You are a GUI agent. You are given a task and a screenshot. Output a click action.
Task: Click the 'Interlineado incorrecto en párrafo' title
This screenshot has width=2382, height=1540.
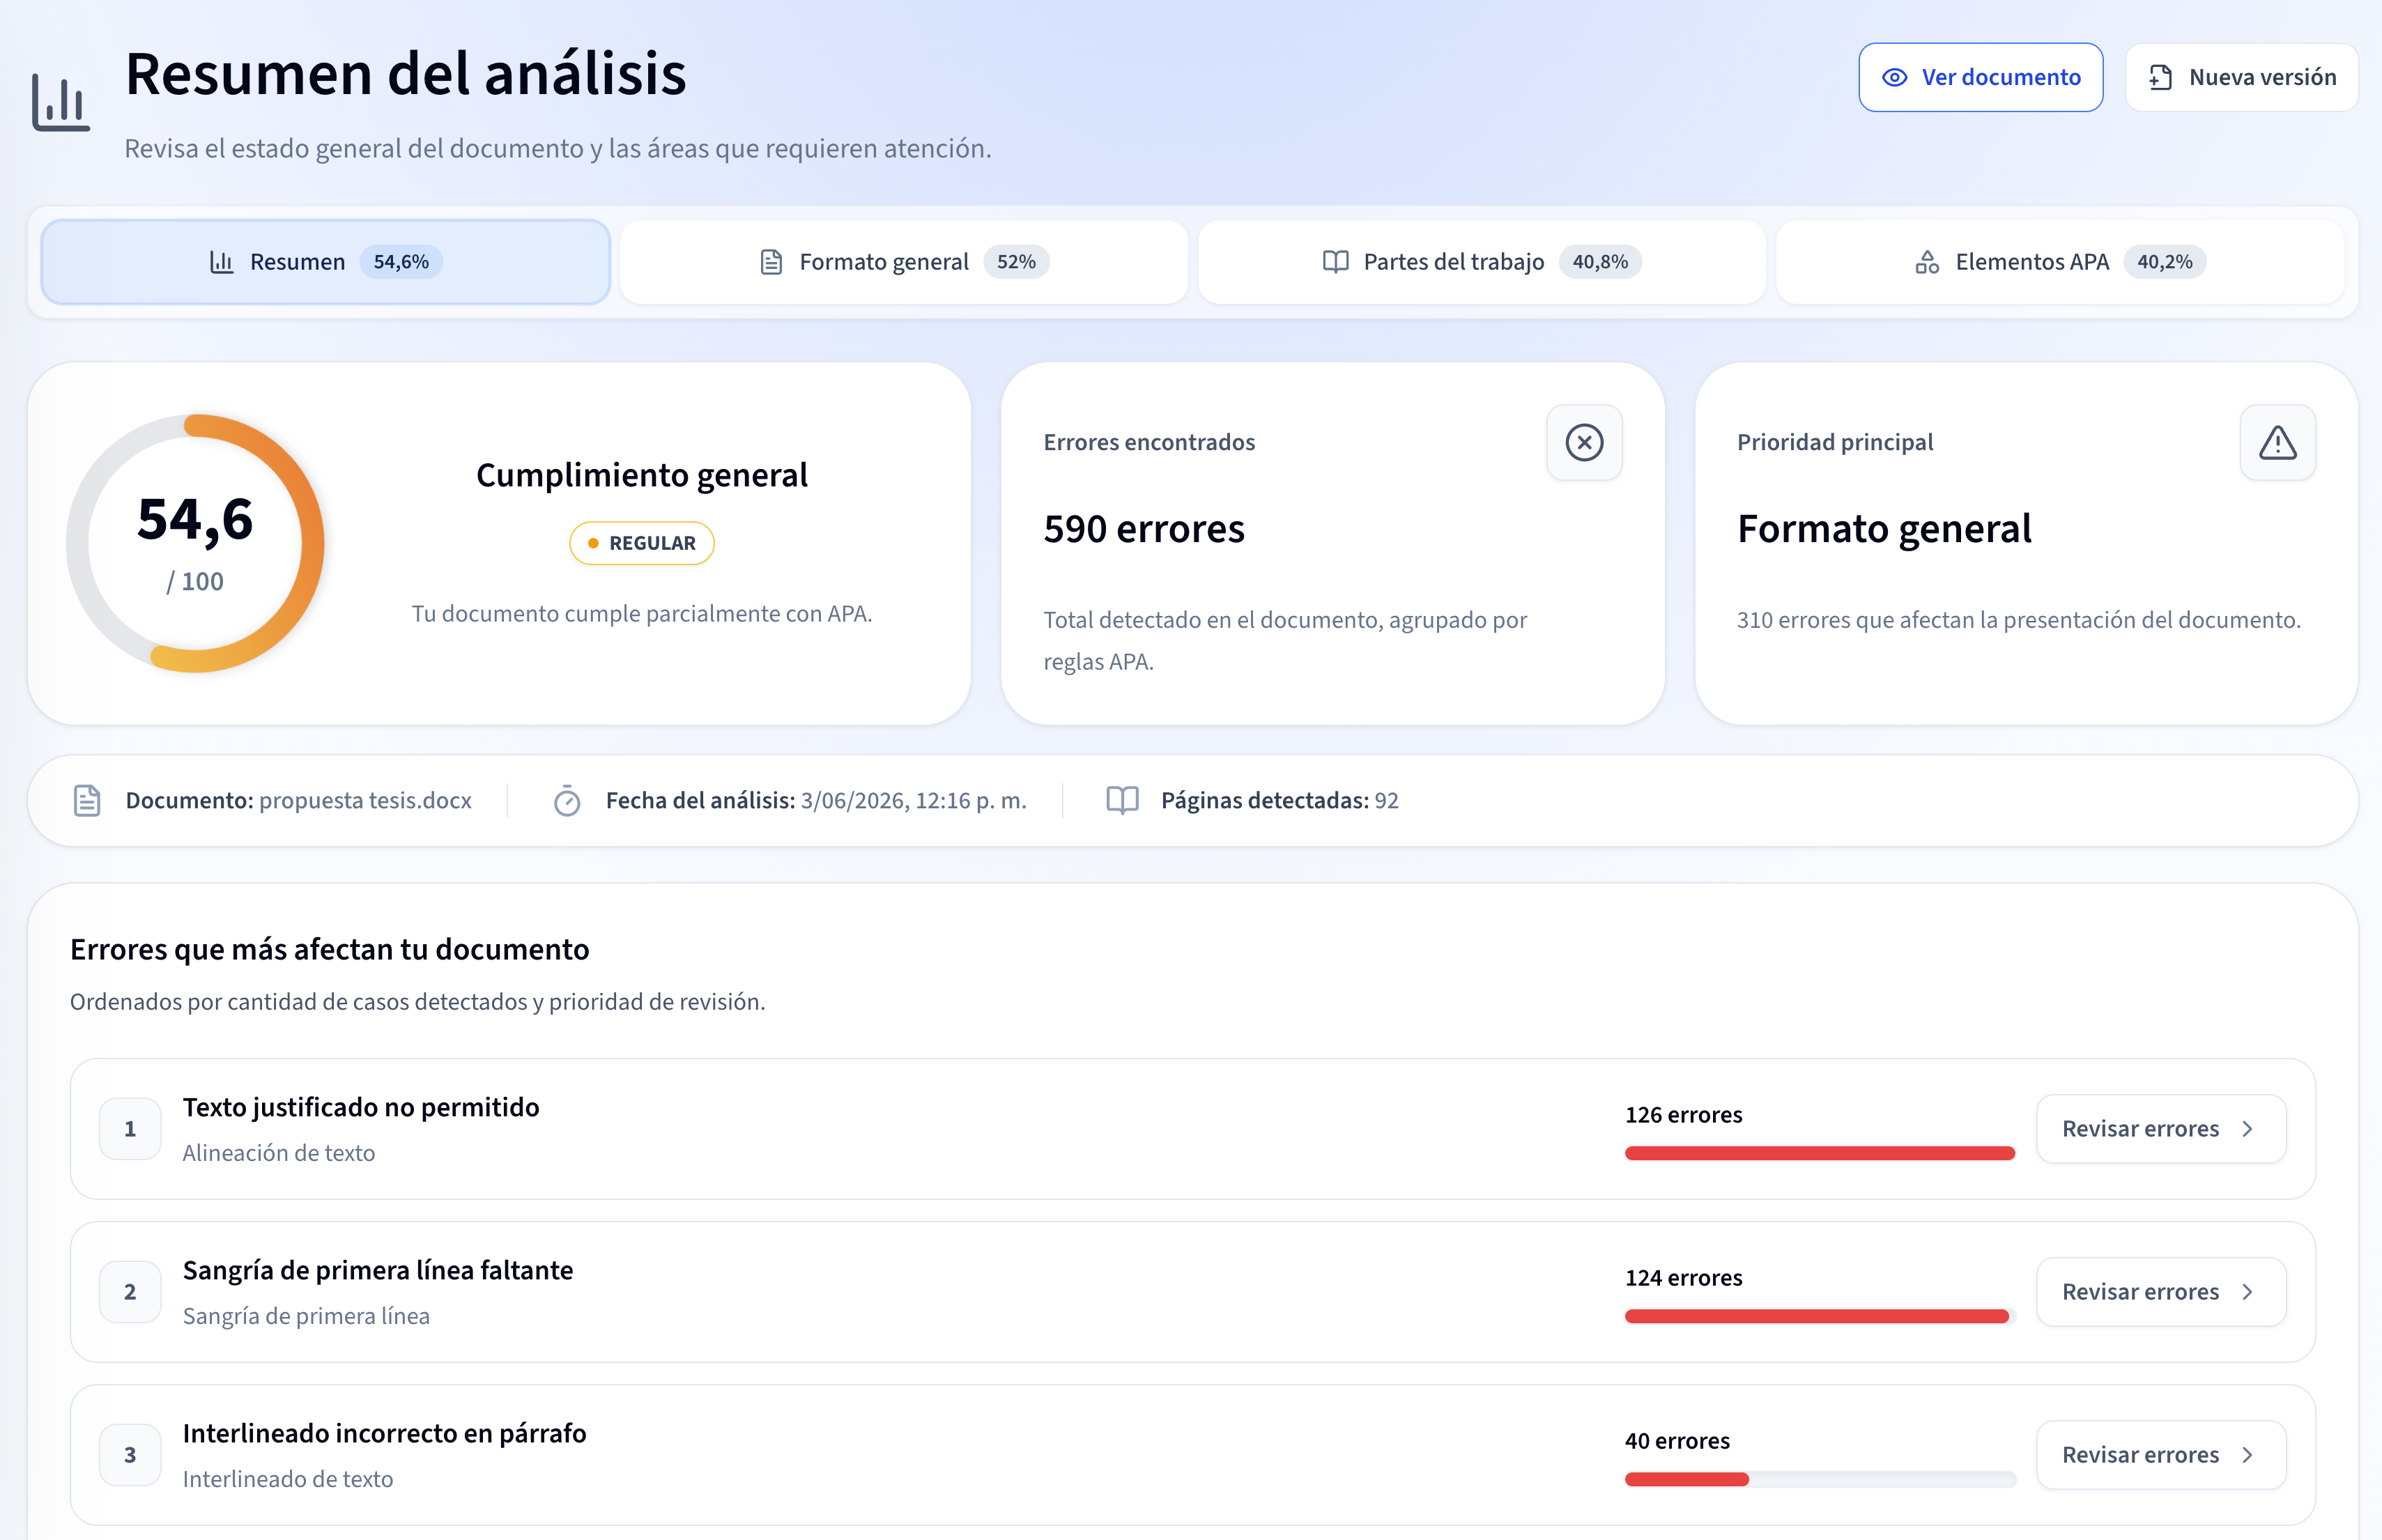tap(384, 1434)
